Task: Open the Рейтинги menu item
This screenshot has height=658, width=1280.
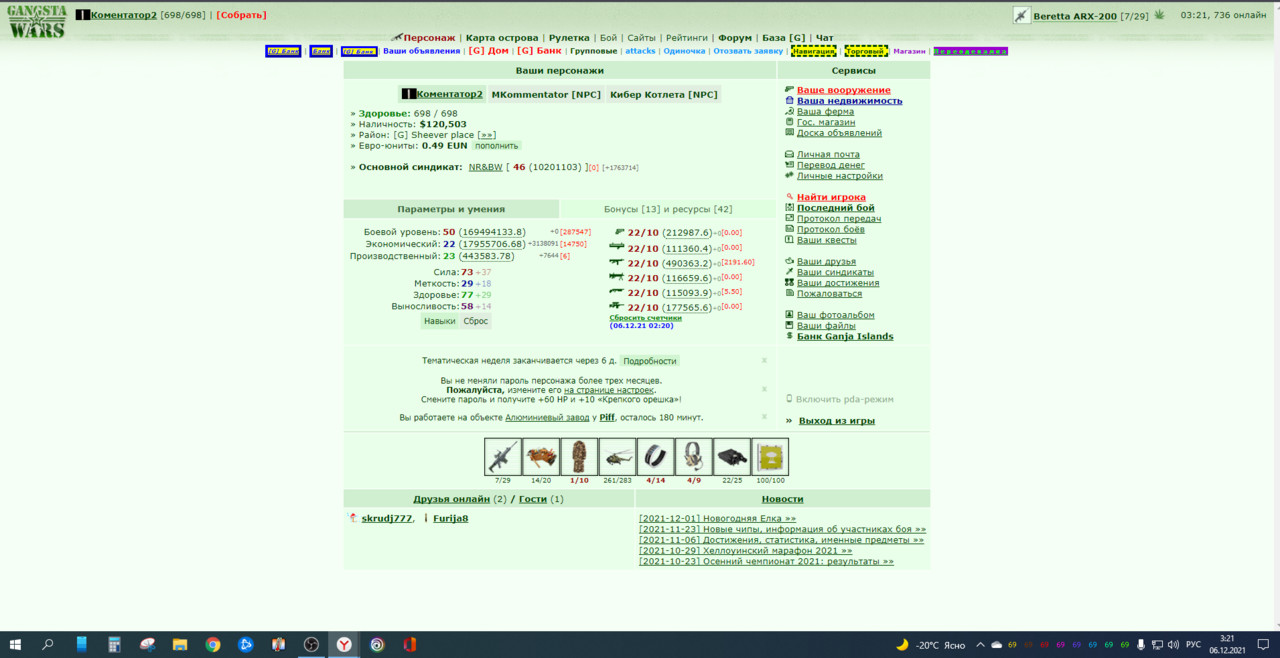Action: point(687,38)
